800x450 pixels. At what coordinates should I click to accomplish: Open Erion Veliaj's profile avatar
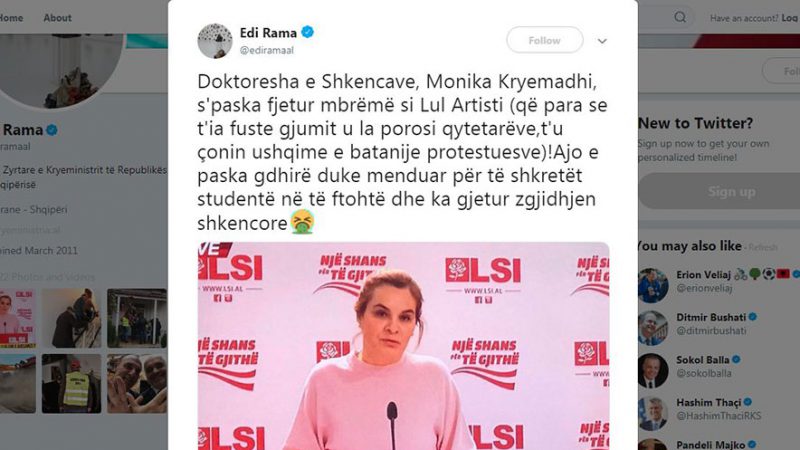(x=653, y=285)
